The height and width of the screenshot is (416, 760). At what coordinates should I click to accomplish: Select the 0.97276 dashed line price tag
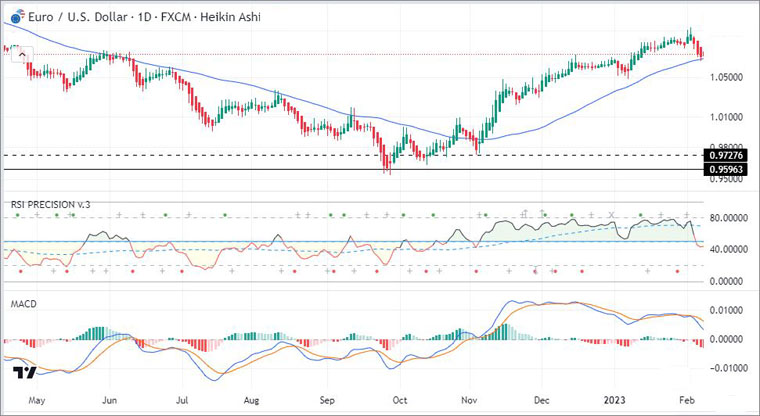coord(725,156)
